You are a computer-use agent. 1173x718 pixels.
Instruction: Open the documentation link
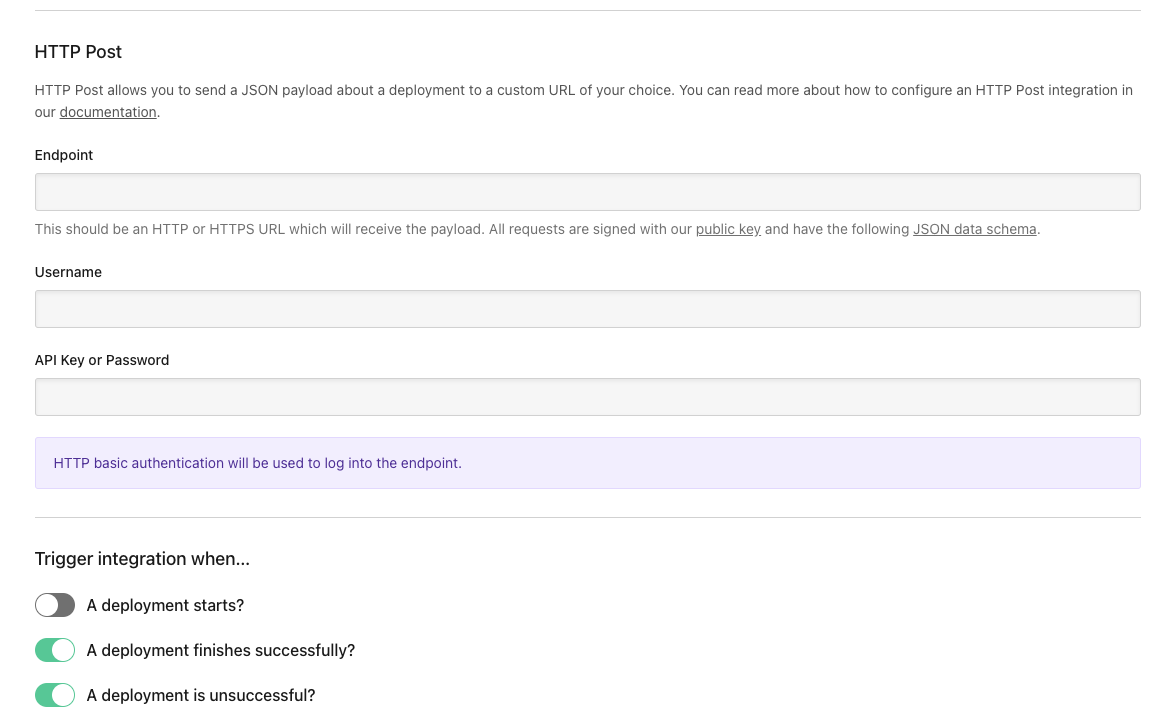tap(108, 112)
